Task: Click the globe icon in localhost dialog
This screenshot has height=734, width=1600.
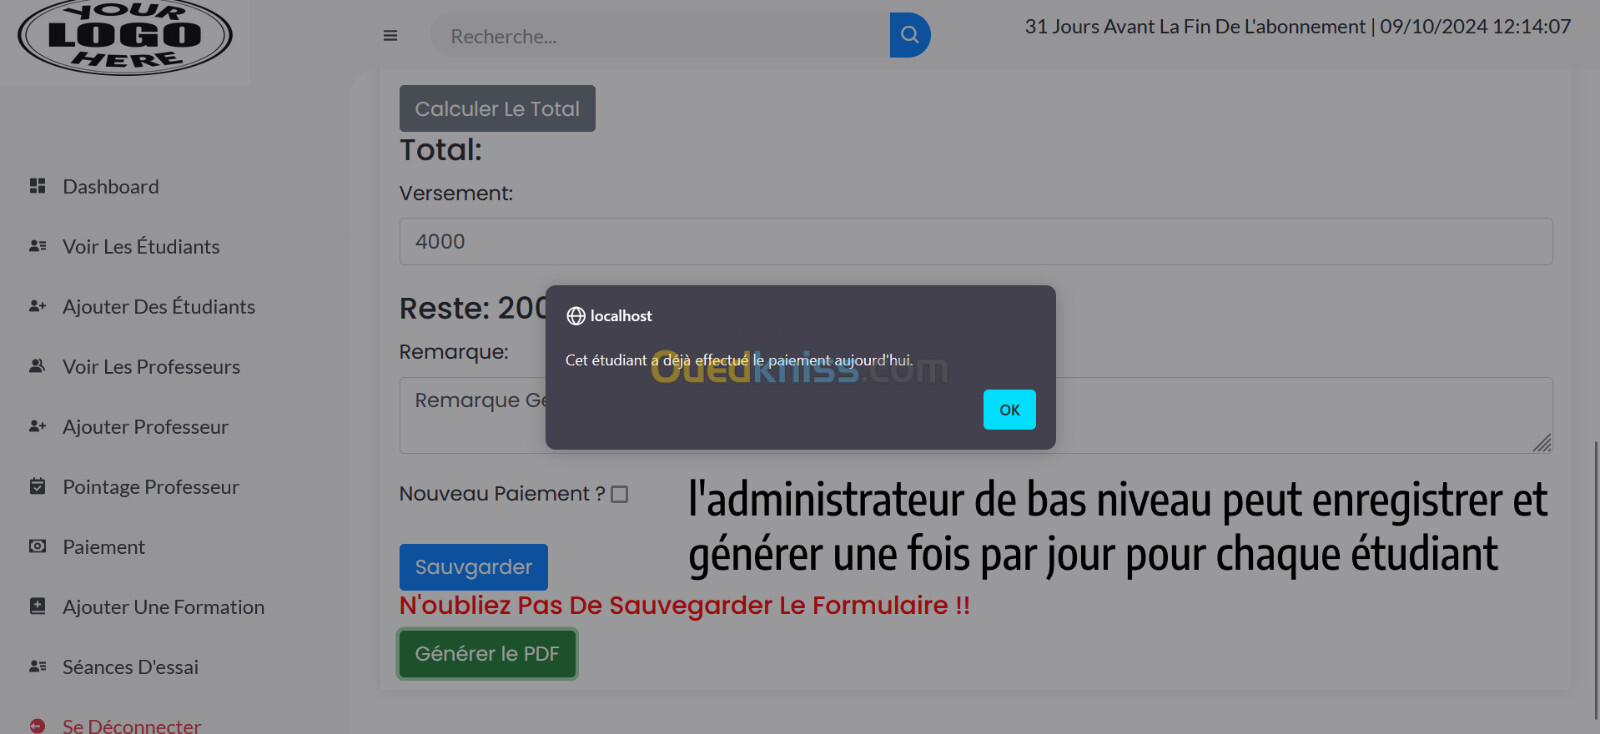Action: coord(576,316)
